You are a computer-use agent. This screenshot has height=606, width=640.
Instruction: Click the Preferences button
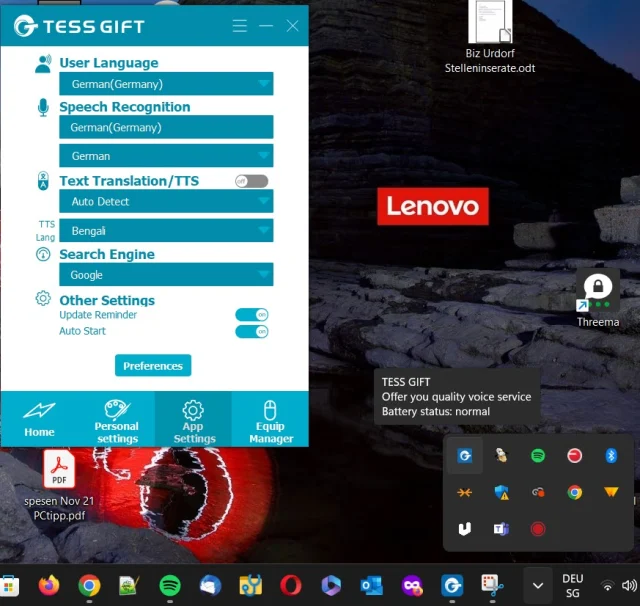(x=153, y=365)
